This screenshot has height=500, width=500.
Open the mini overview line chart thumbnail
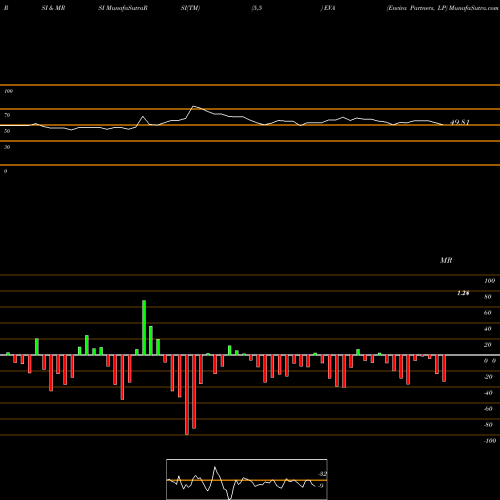247,479
